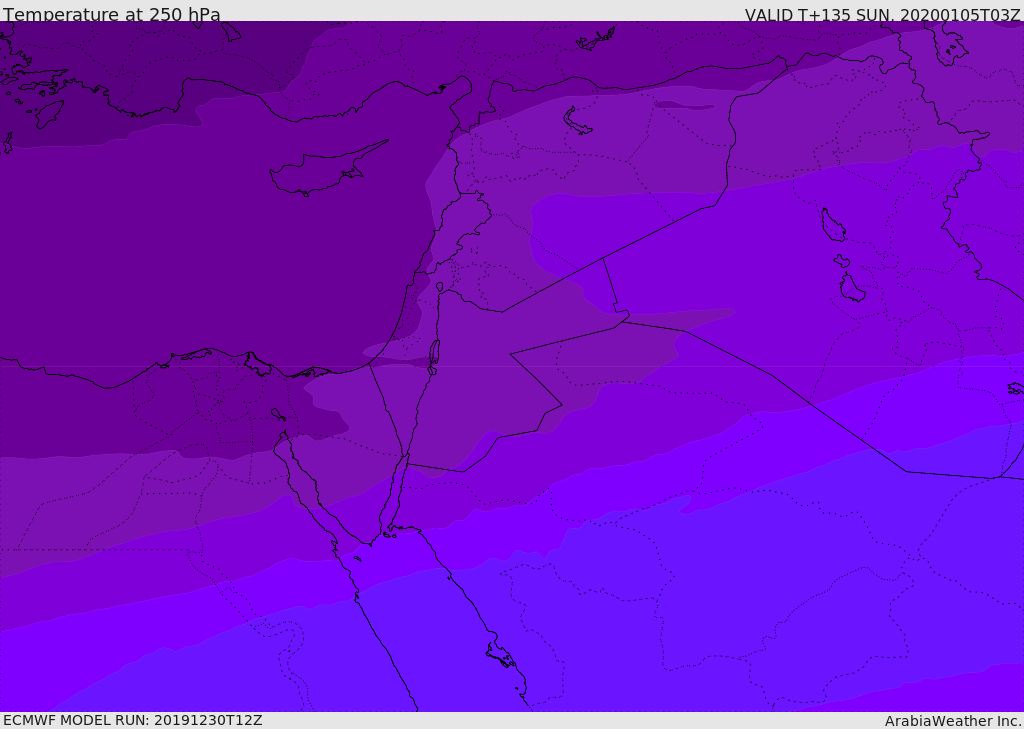Screen dimensions: 1024x729
Task: Click the 'ECMWF MODEL RUN: 20191230T12Z' label
Action: pyautogui.click(x=133, y=721)
